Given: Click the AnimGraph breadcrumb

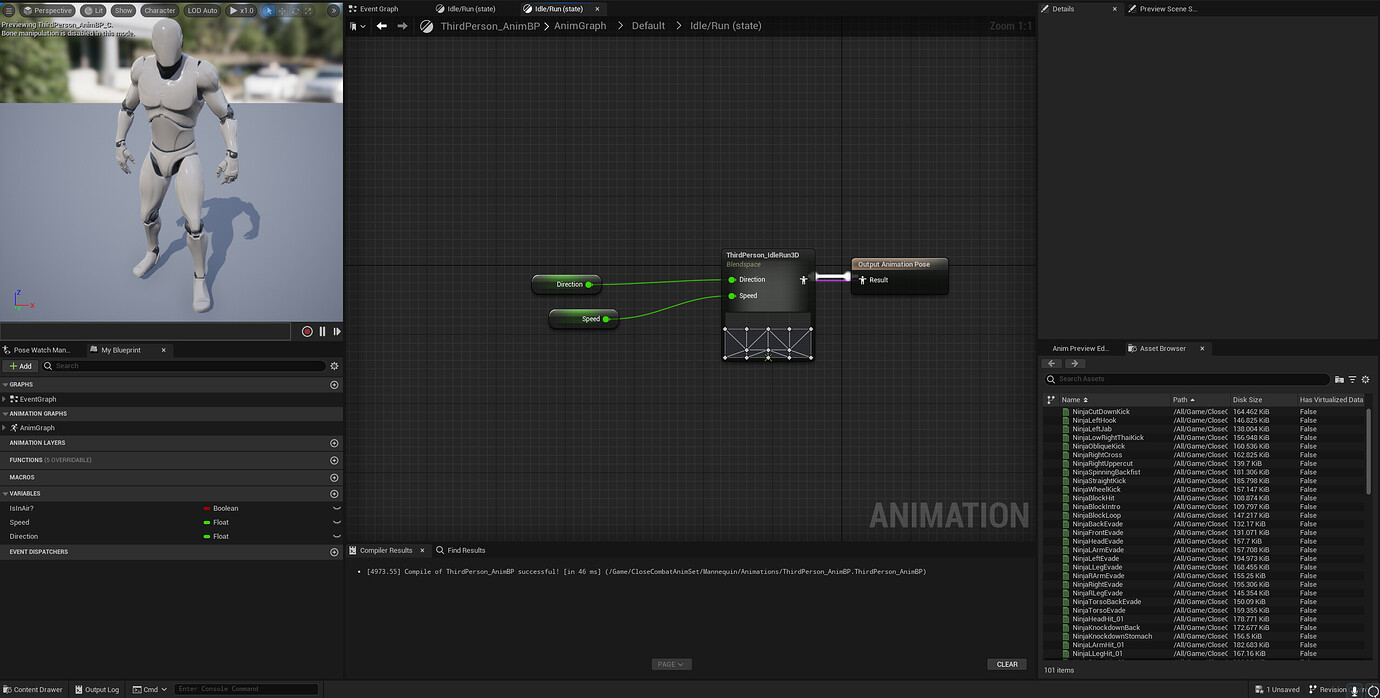Looking at the screenshot, I should point(580,26).
